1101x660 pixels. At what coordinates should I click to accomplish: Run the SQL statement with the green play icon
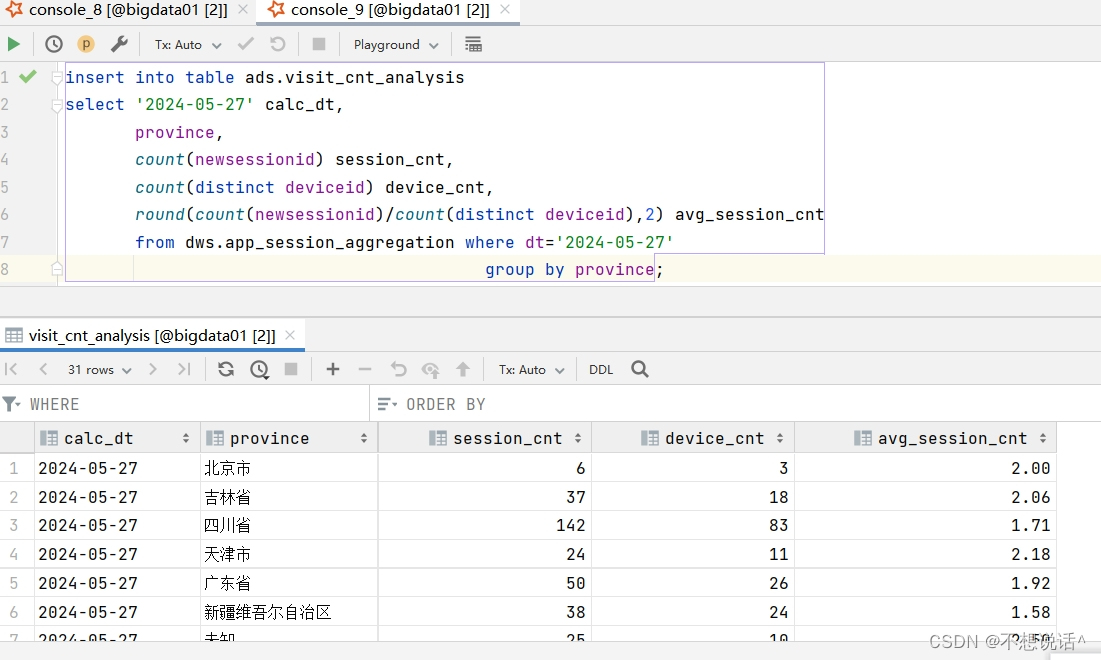pyautogui.click(x=14, y=44)
